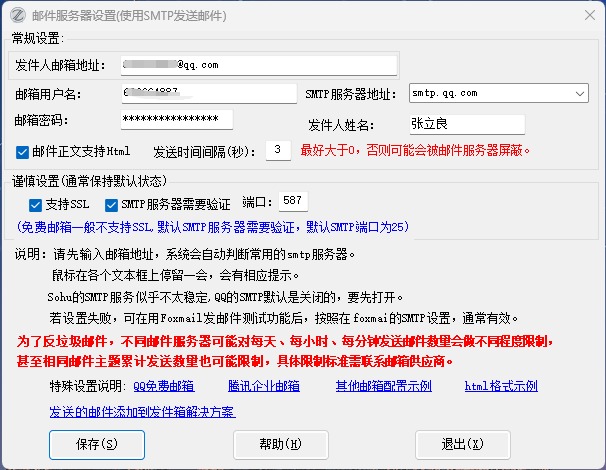Select the mailbox password field
The height and width of the screenshot is (470, 606).
pyautogui.click(x=175, y=120)
